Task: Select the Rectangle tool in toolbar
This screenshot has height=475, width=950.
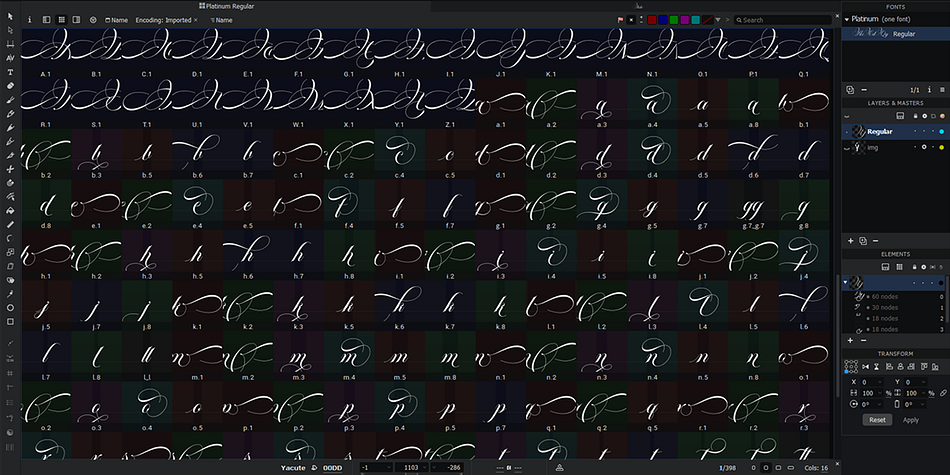Action: (10, 322)
